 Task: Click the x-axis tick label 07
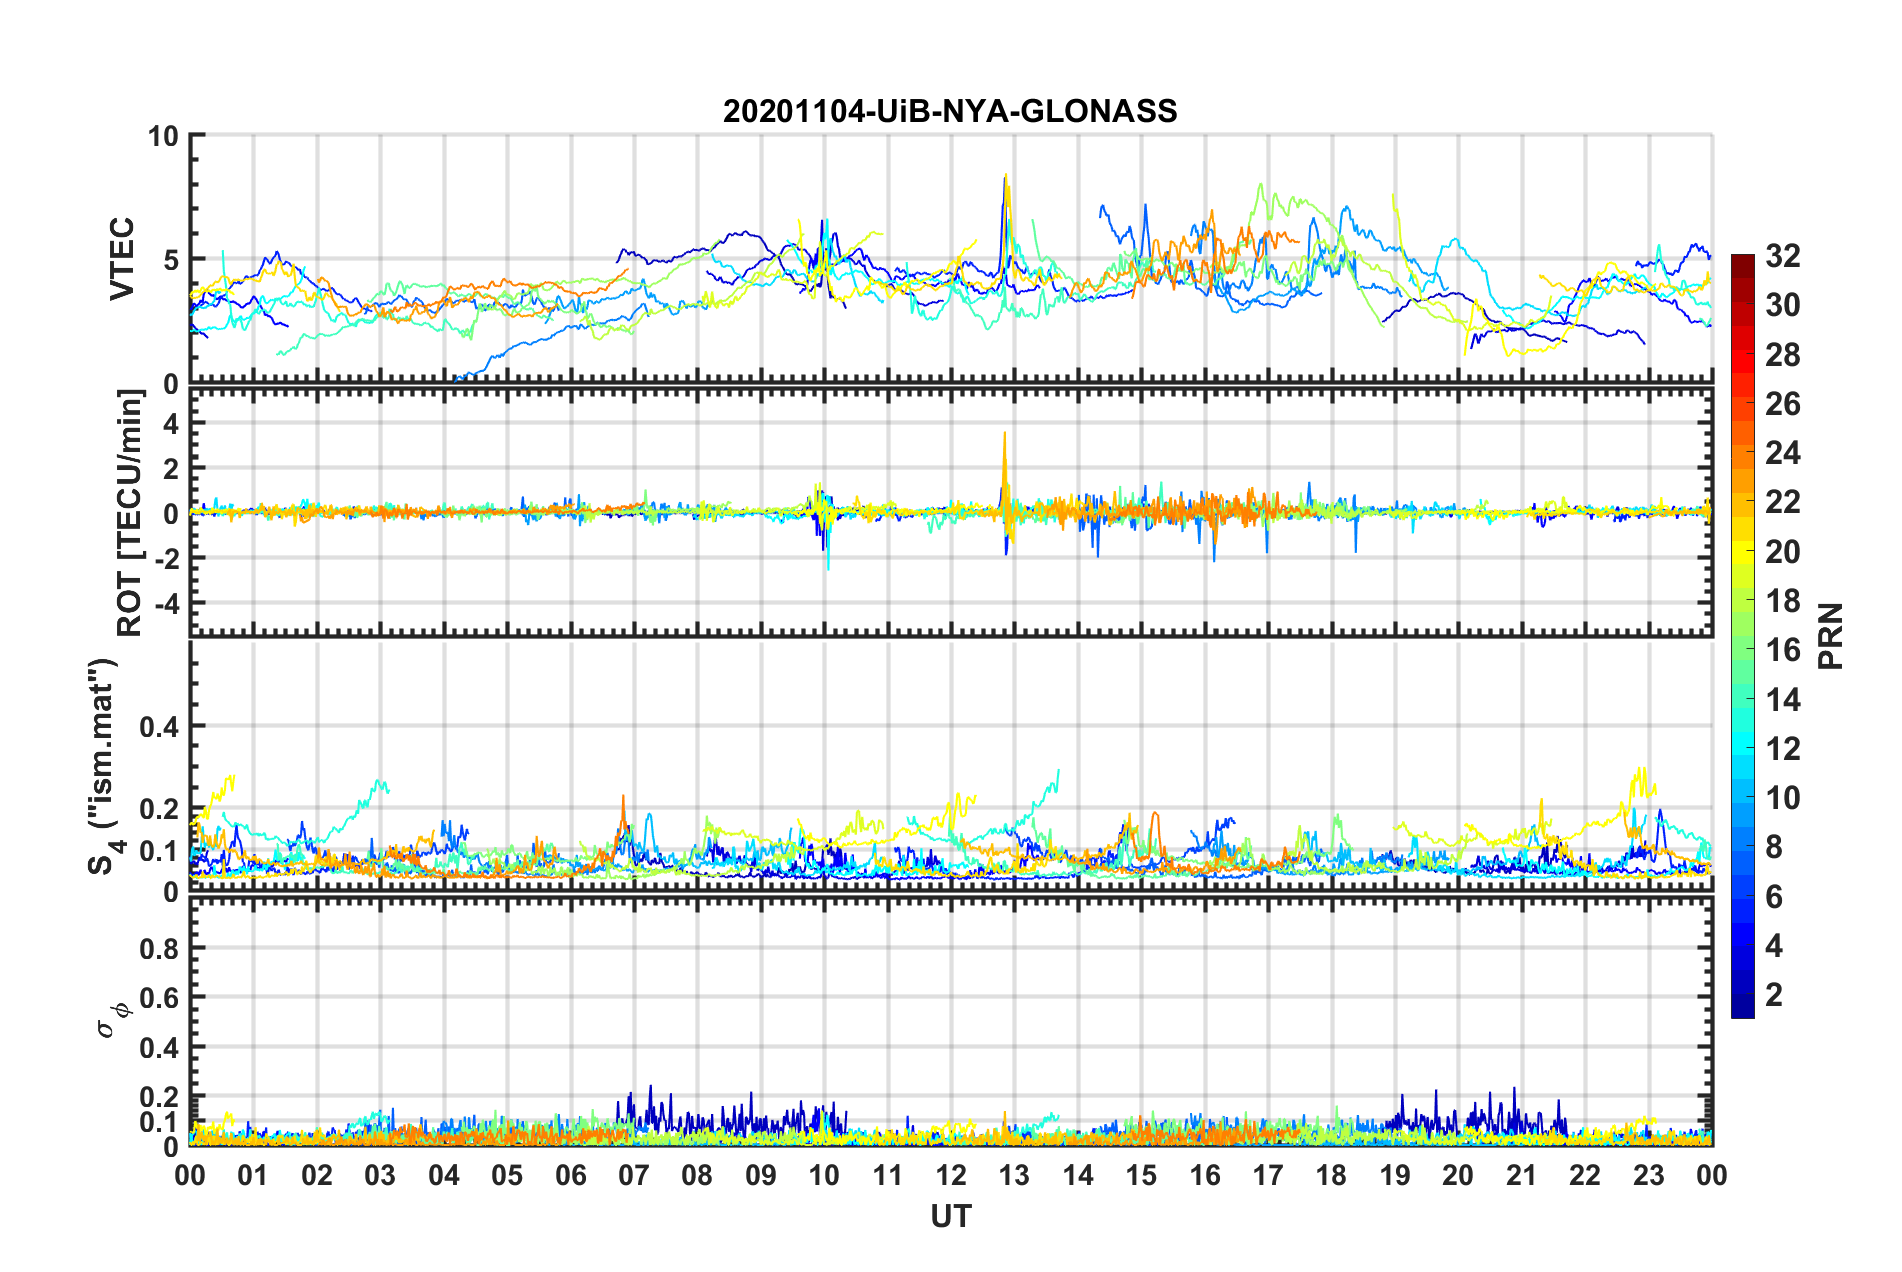click(634, 1175)
